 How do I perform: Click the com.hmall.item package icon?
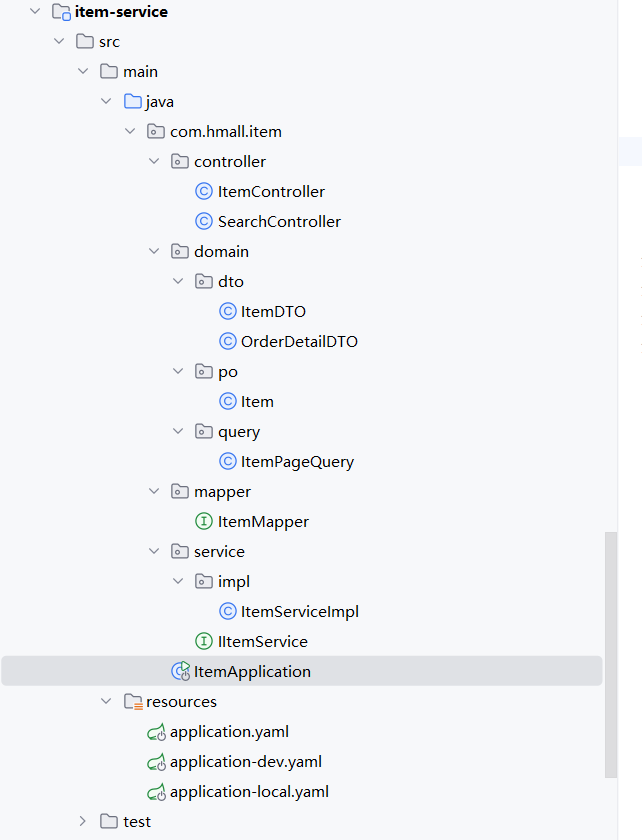pyautogui.click(x=156, y=131)
